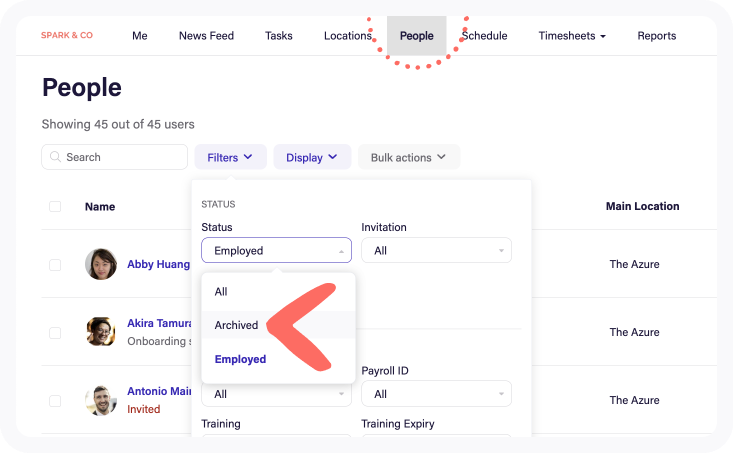Click the search magnifier icon
Image resolution: width=733 pixels, height=453 pixels.
[55, 157]
